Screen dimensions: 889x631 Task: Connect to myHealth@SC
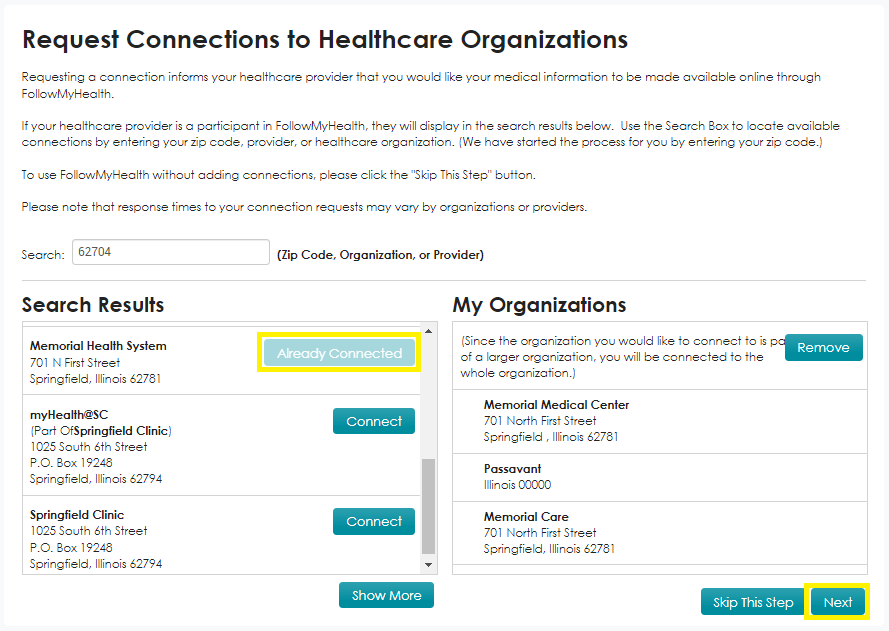[373, 421]
